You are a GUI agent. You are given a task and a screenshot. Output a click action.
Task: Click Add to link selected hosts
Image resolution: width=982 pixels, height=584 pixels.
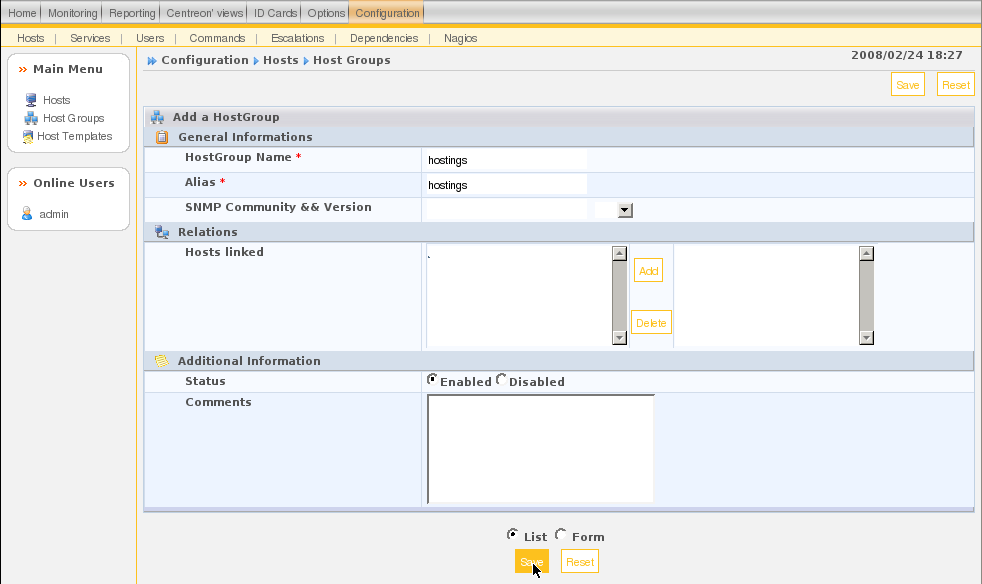648,271
